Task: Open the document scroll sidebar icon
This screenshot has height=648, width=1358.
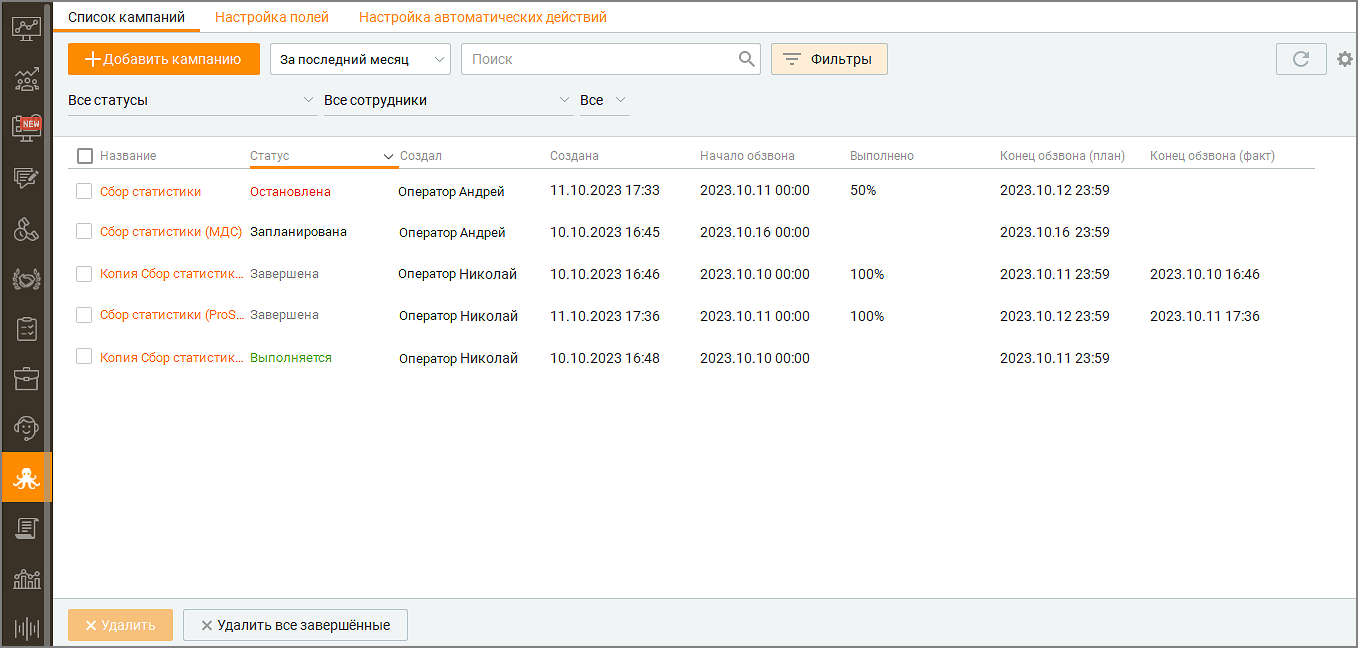Action: pos(26,529)
